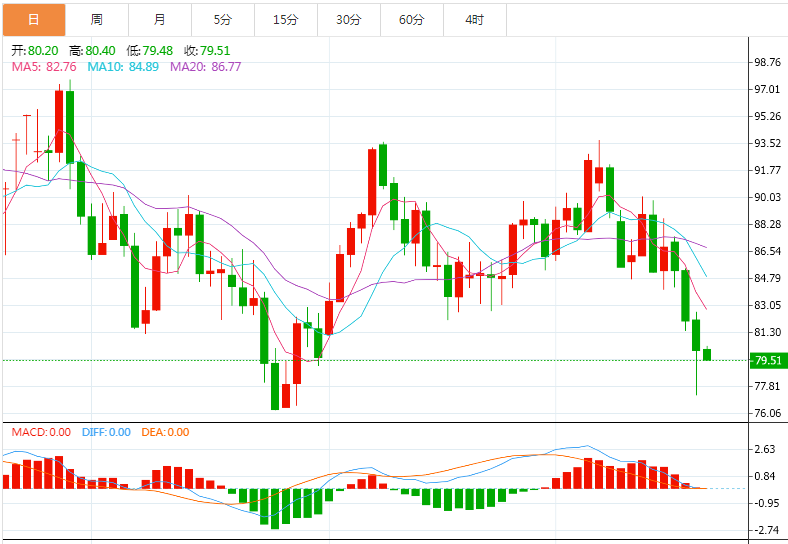Click the green 79.51 current price tag
The height and width of the screenshot is (544, 788).
[768, 360]
